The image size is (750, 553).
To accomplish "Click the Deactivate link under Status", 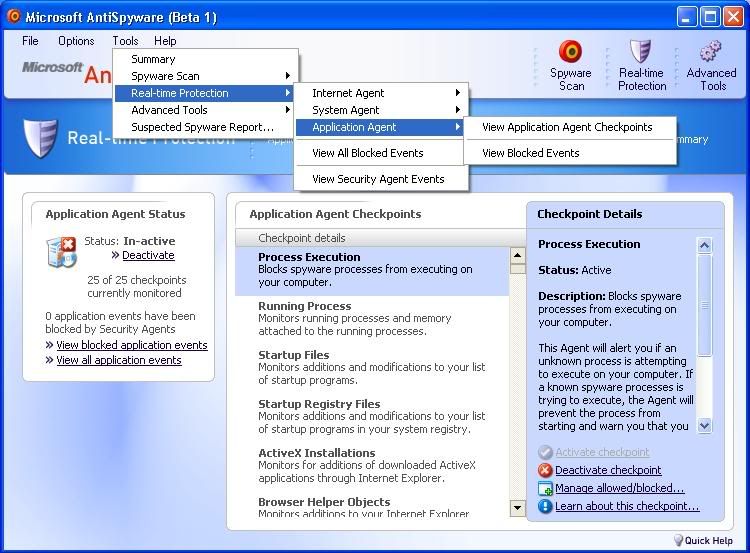I will [148, 255].
